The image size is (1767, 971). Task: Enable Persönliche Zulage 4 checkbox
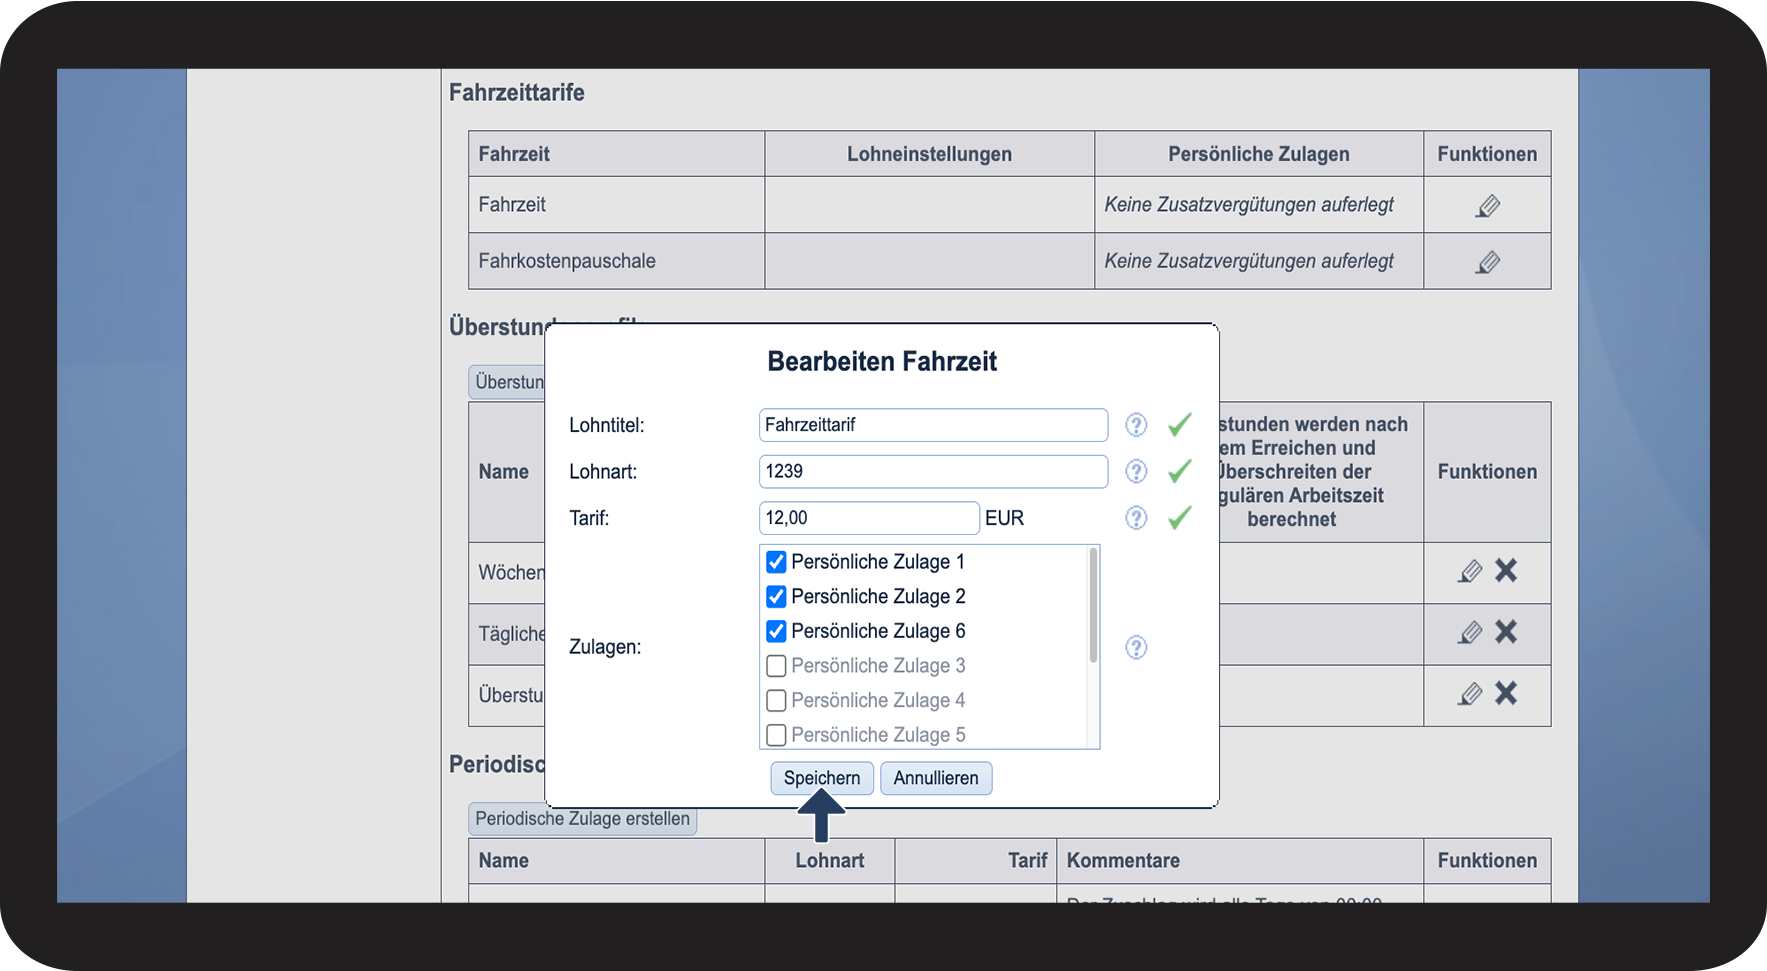776,700
